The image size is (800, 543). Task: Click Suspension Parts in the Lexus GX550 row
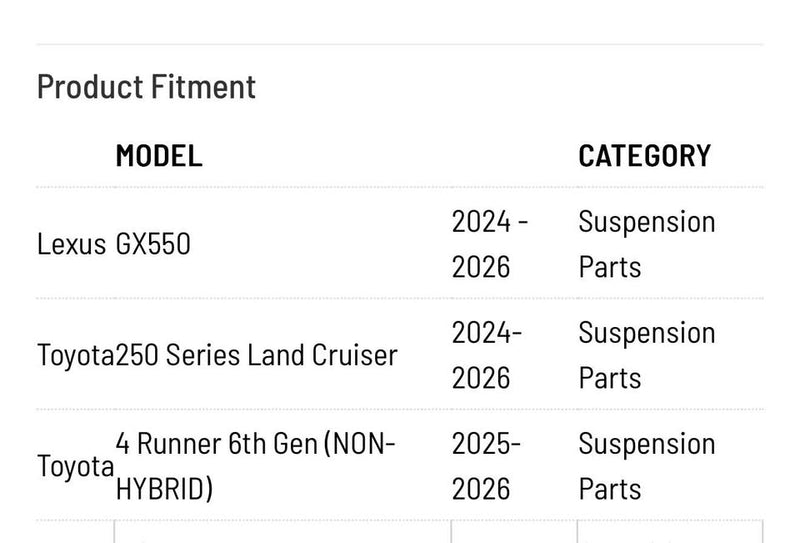pyautogui.click(x=646, y=244)
